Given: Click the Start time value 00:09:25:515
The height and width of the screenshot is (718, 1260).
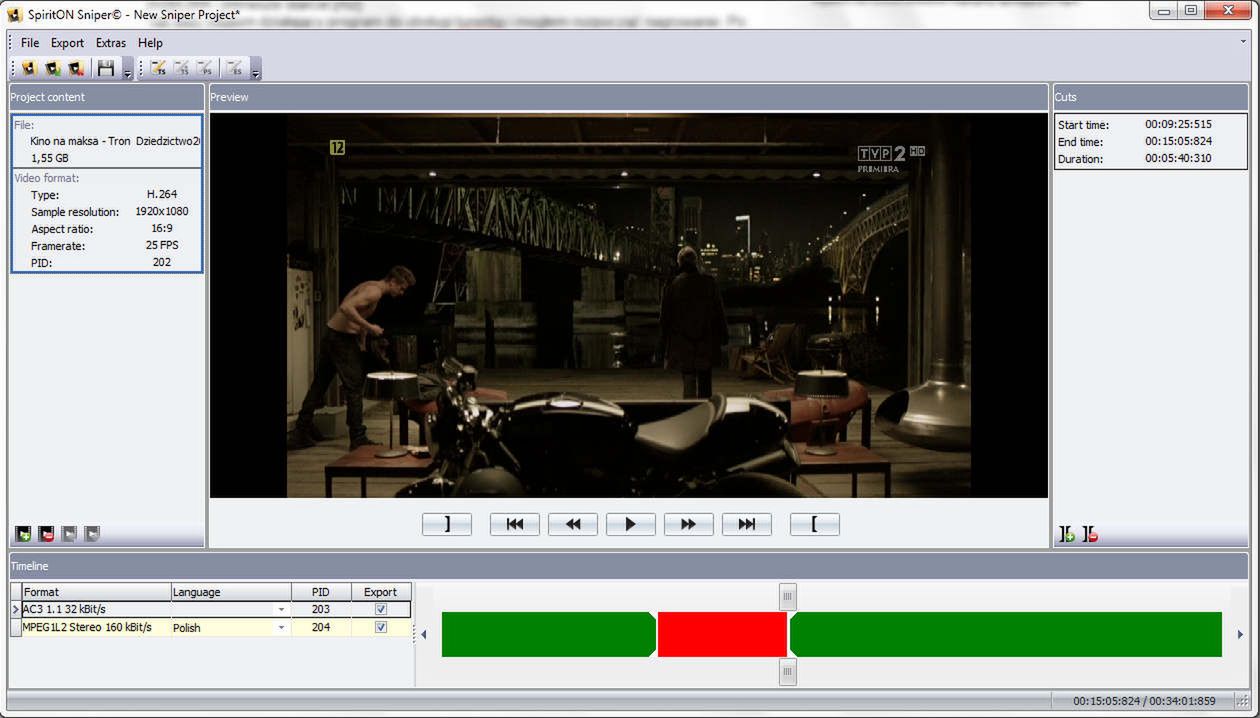Looking at the screenshot, I should pos(1178,125).
